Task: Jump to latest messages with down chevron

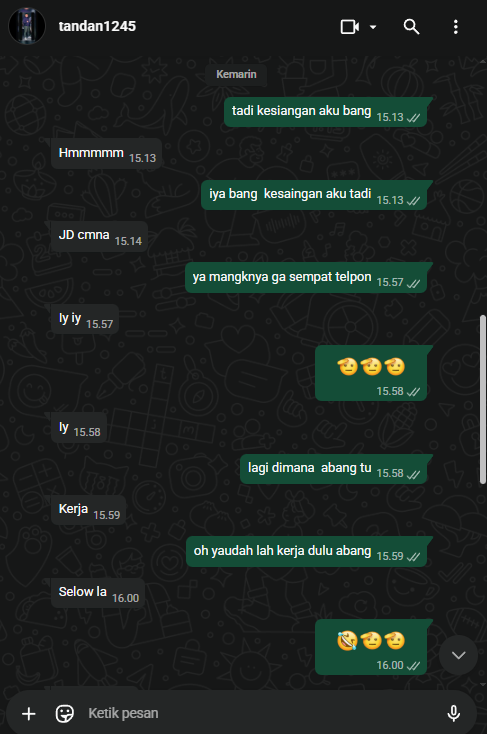Action: coord(458,655)
